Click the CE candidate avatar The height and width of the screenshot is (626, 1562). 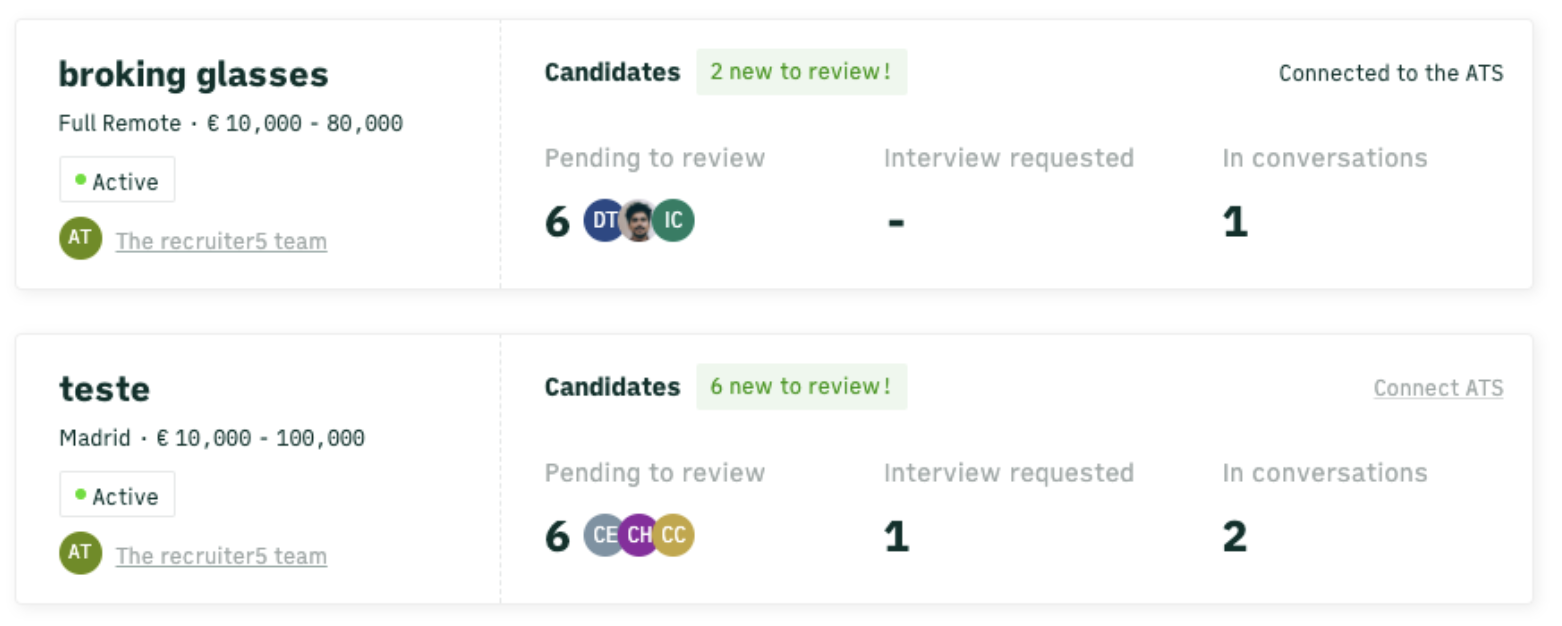tap(602, 536)
